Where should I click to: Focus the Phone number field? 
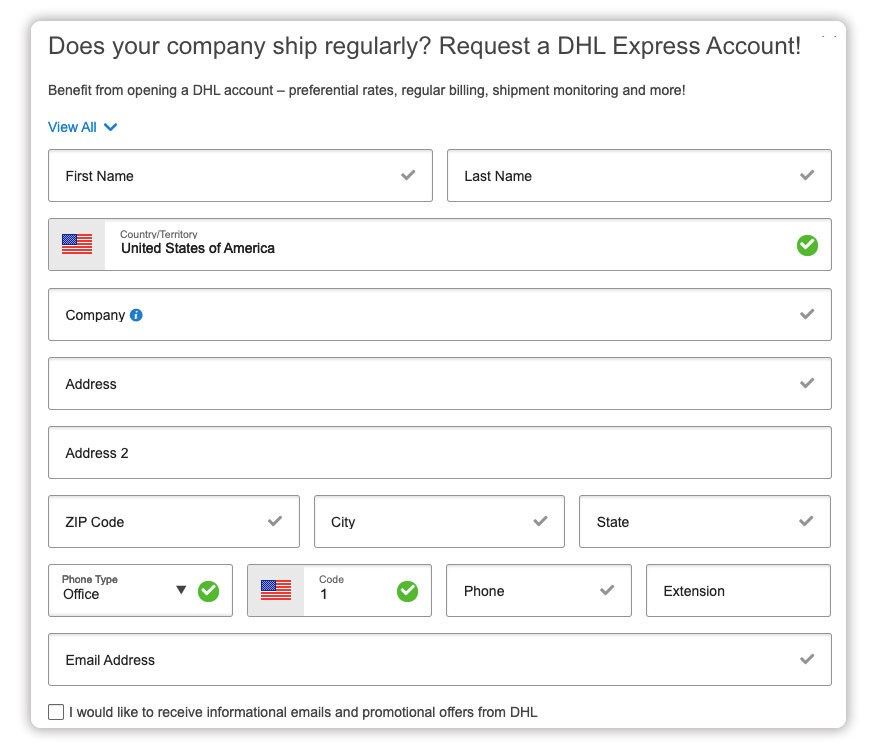point(539,591)
